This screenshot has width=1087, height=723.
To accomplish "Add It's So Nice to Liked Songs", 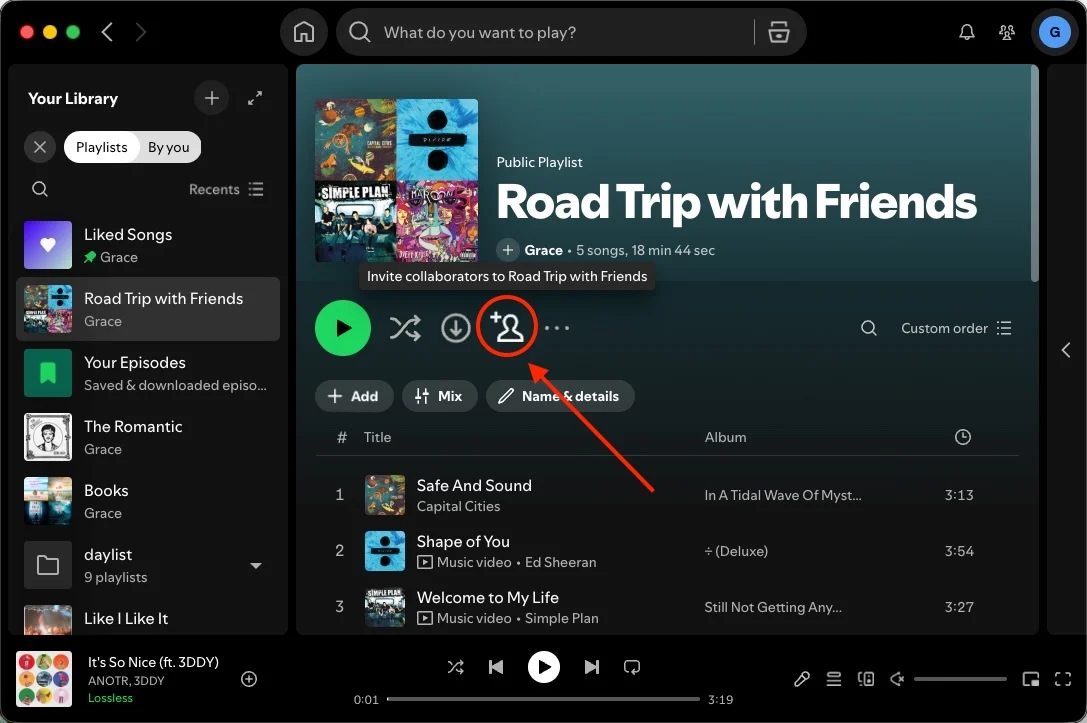I will pyautogui.click(x=249, y=679).
